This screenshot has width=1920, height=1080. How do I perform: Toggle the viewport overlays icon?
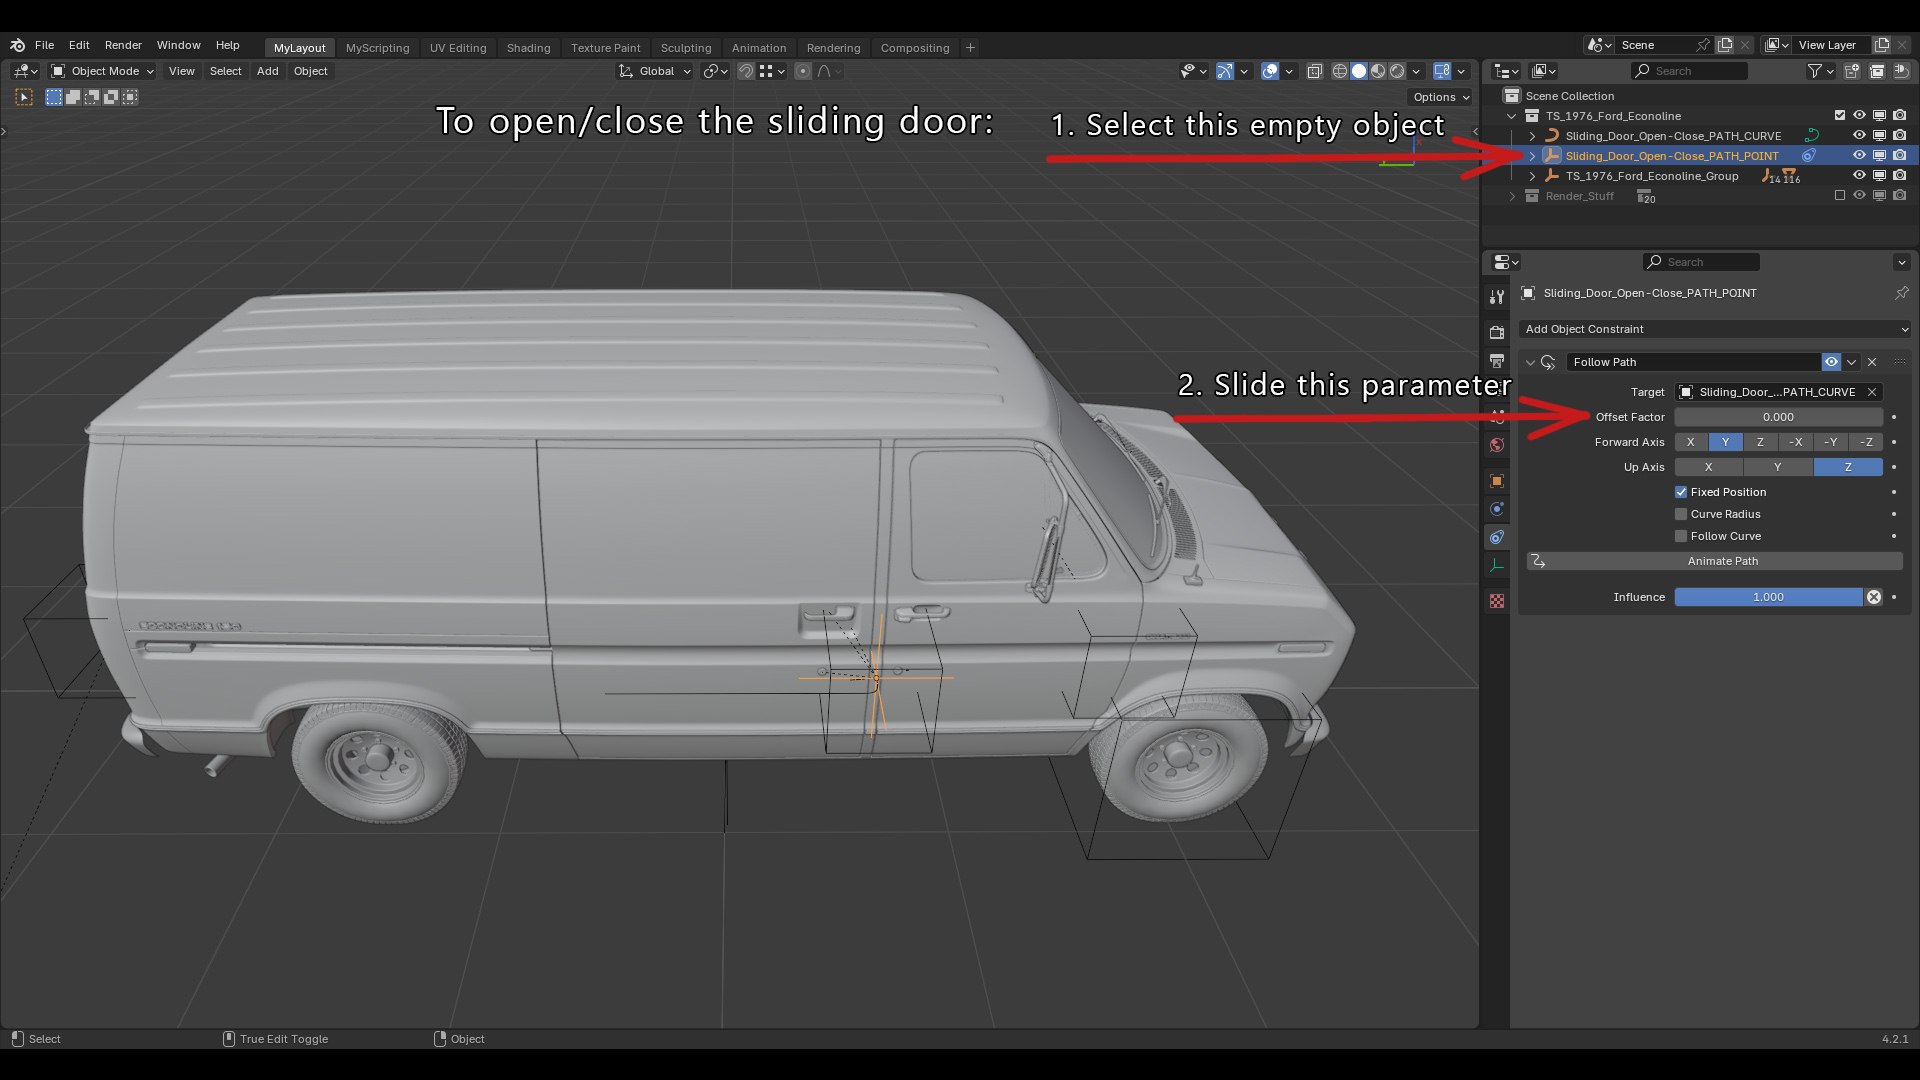(x=1270, y=71)
